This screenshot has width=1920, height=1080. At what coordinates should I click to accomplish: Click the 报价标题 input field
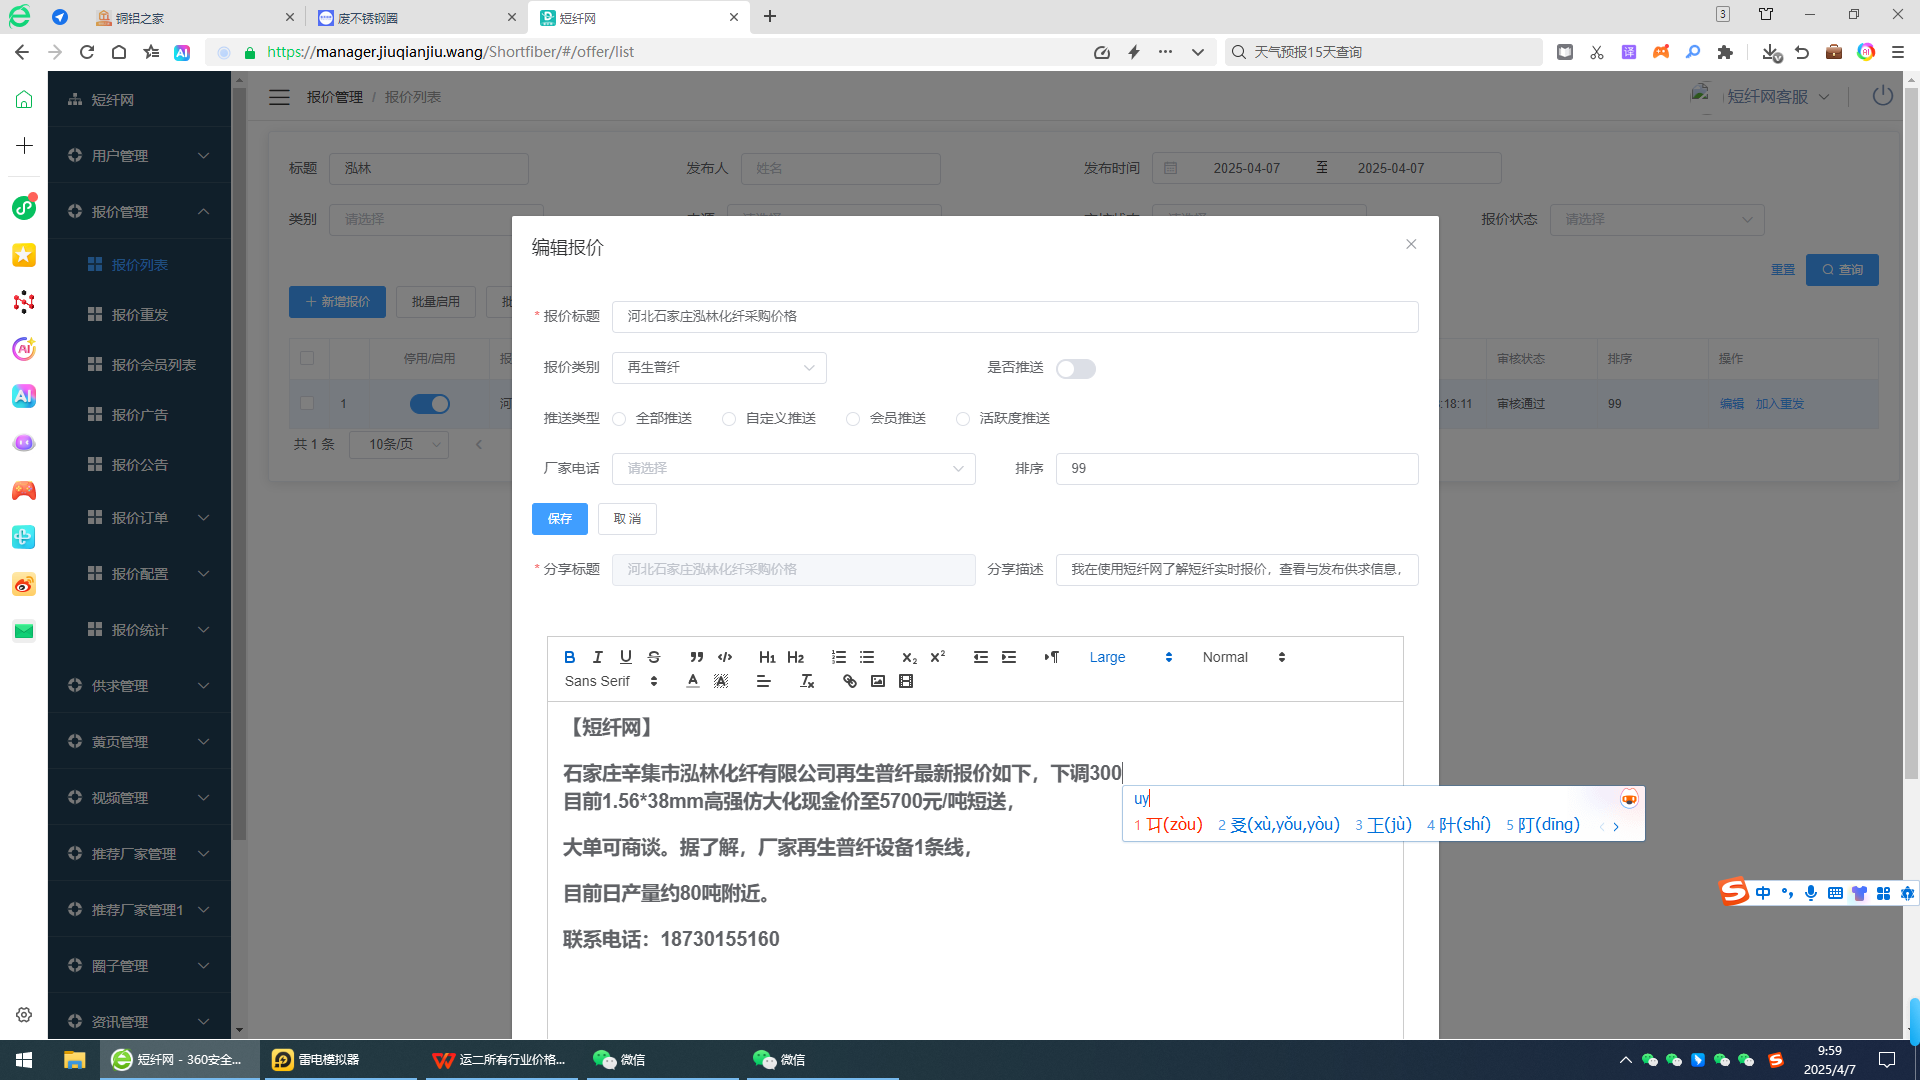(1014, 317)
